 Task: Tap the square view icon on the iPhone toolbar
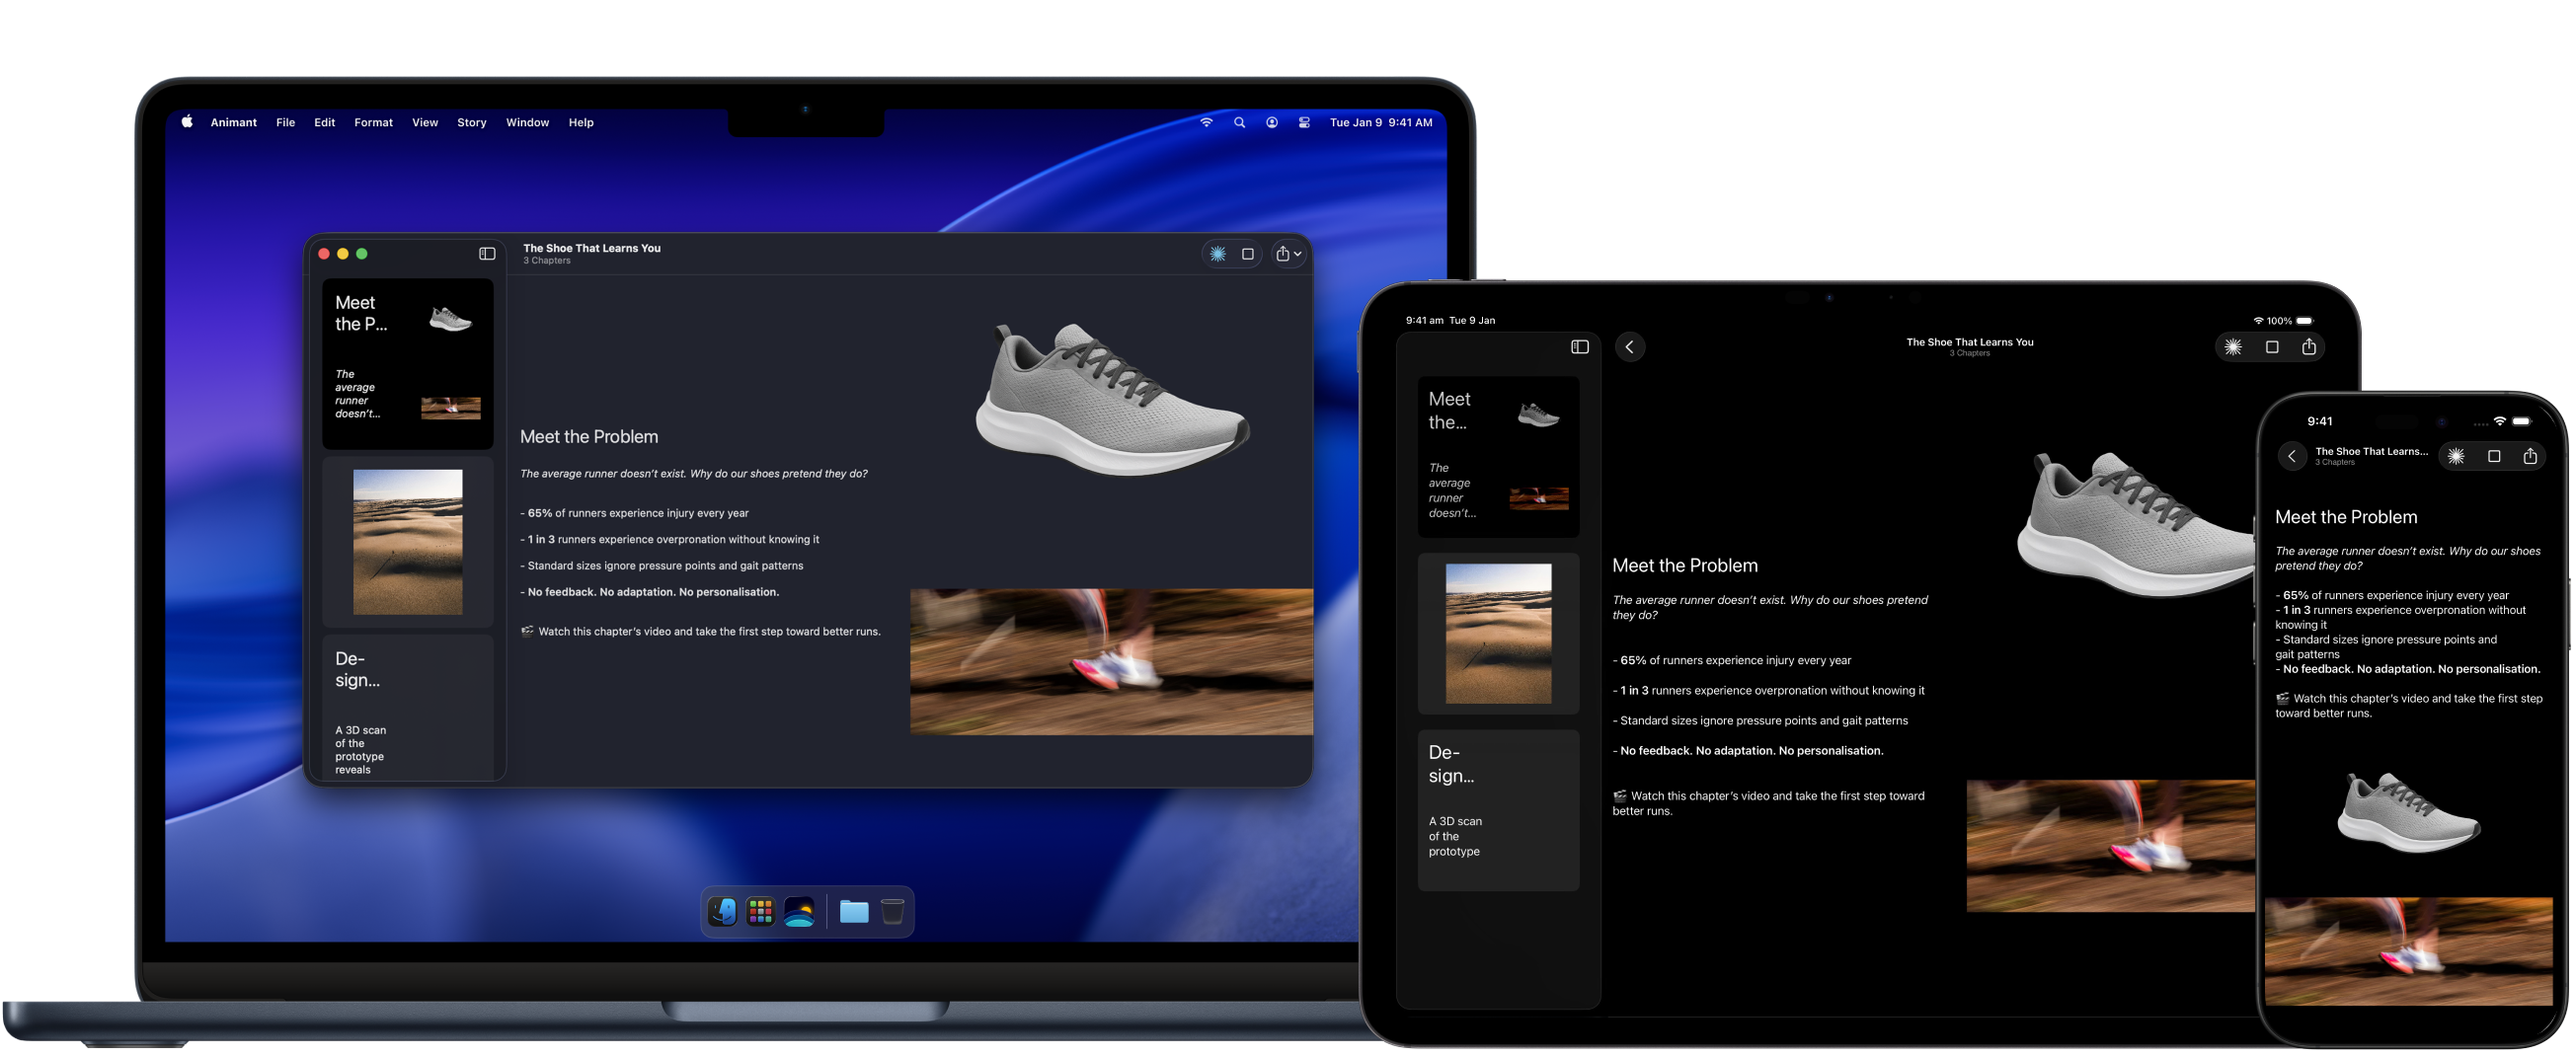pos(2493,456)
